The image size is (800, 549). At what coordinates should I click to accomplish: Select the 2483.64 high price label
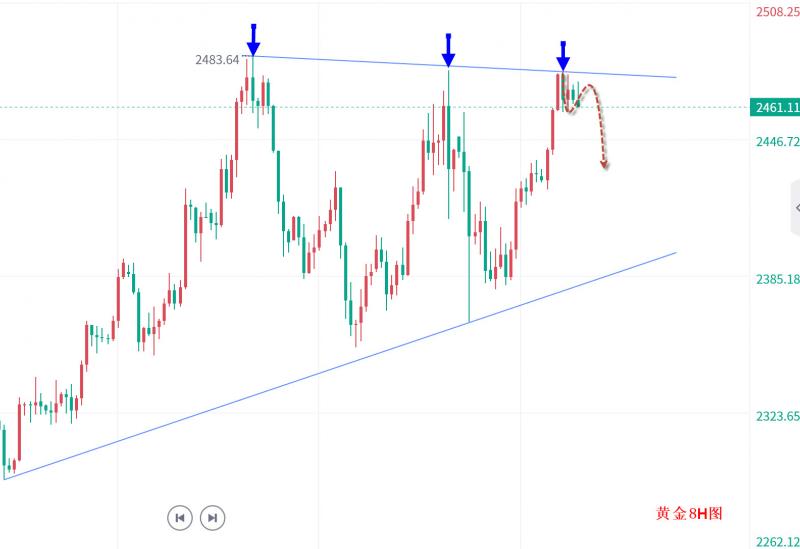coord(217,60)
